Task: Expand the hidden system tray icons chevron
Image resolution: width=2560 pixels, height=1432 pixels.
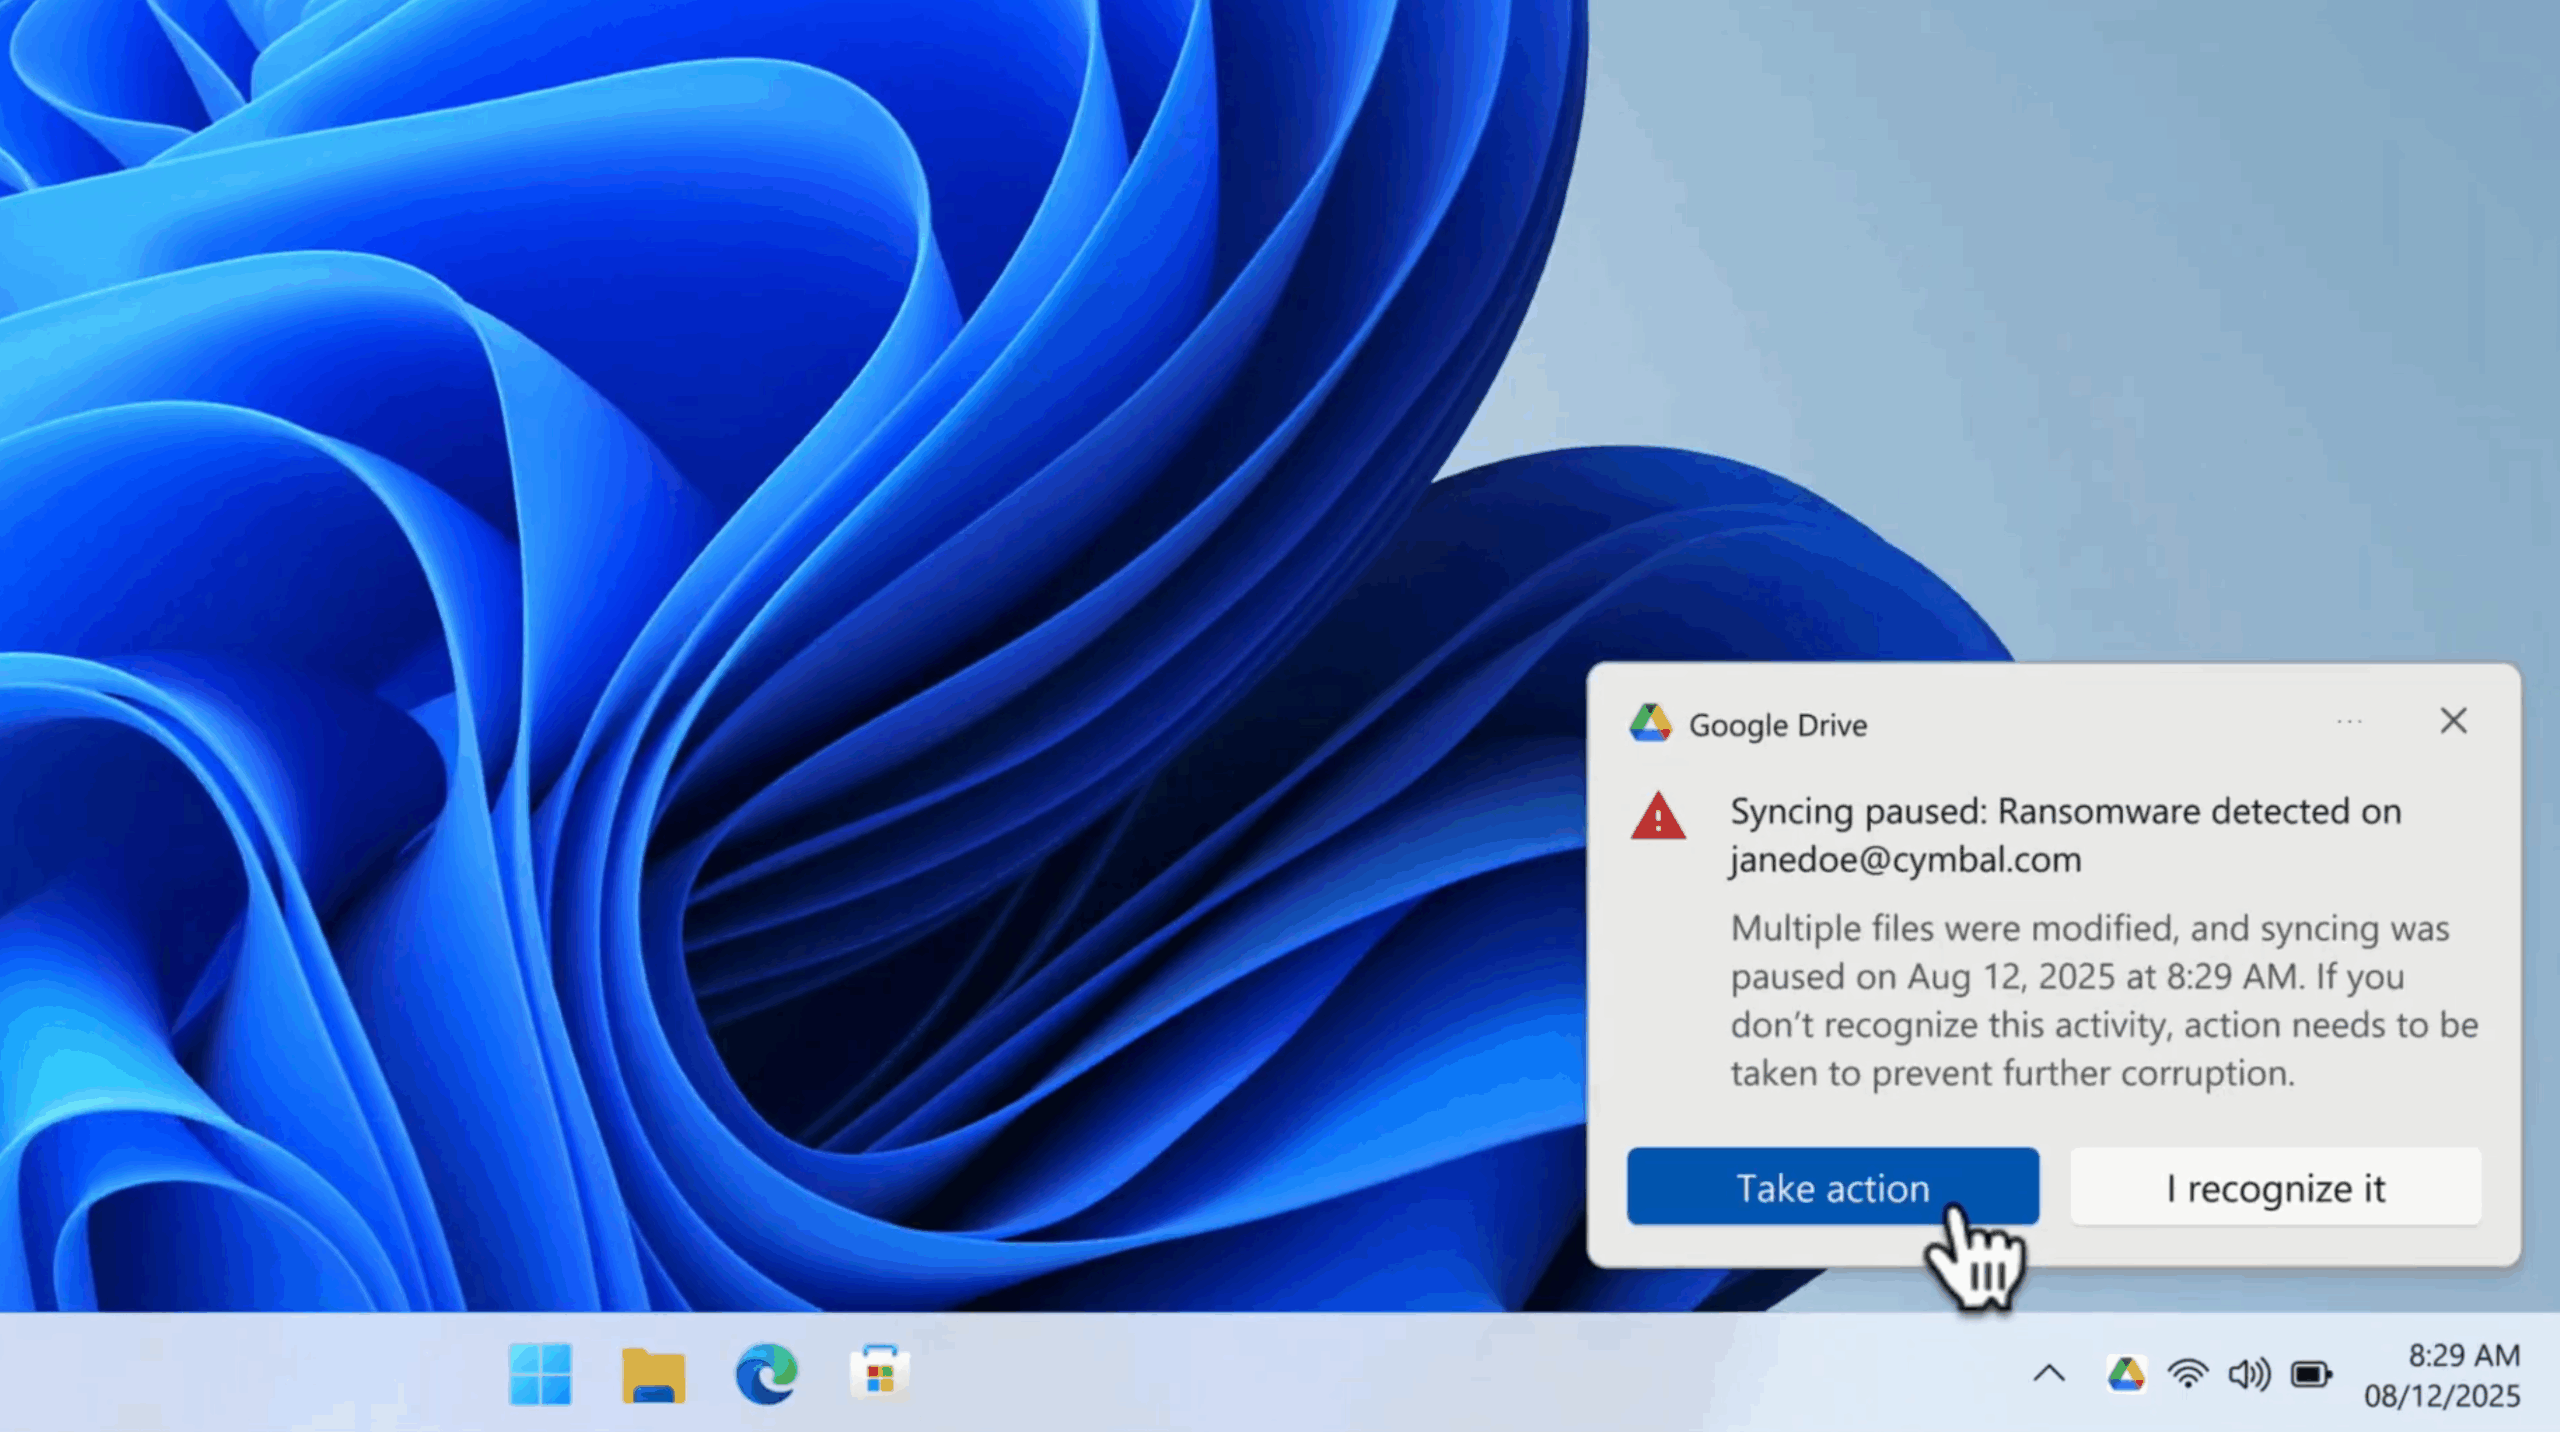Action: pos(2049,1374)
